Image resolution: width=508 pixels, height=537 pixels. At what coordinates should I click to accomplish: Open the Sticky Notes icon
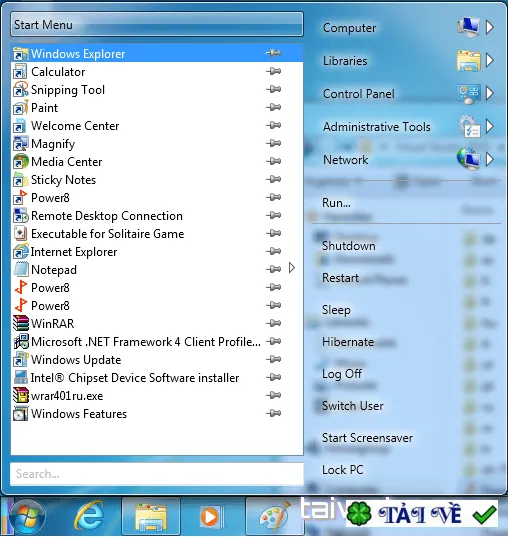pyautogui.click(x=20, y=180)
